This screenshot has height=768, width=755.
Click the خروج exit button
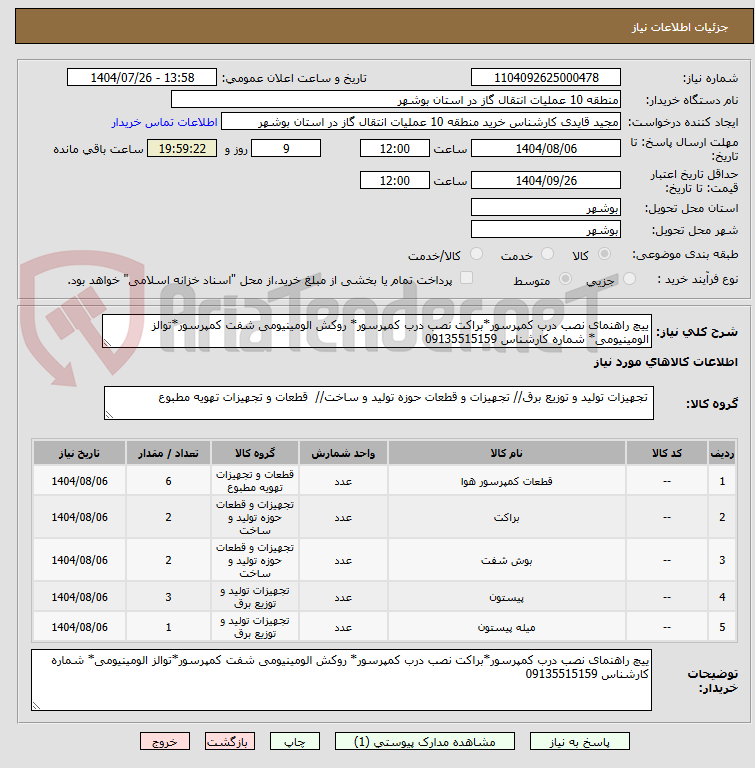click(x=165, y=742)
